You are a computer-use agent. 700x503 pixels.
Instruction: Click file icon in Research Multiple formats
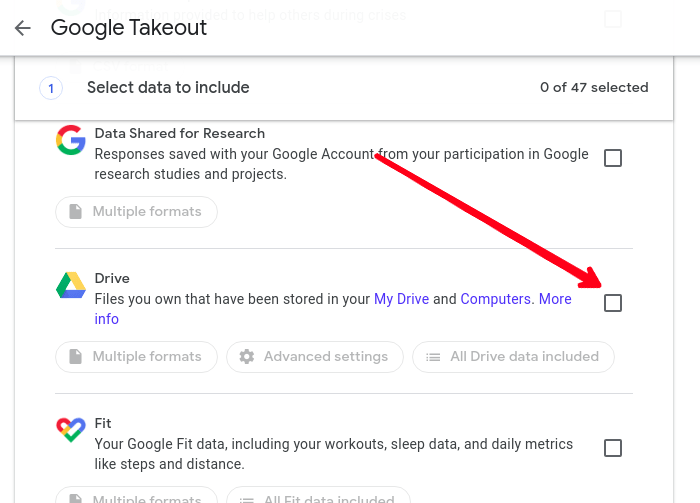pos(75,212)
